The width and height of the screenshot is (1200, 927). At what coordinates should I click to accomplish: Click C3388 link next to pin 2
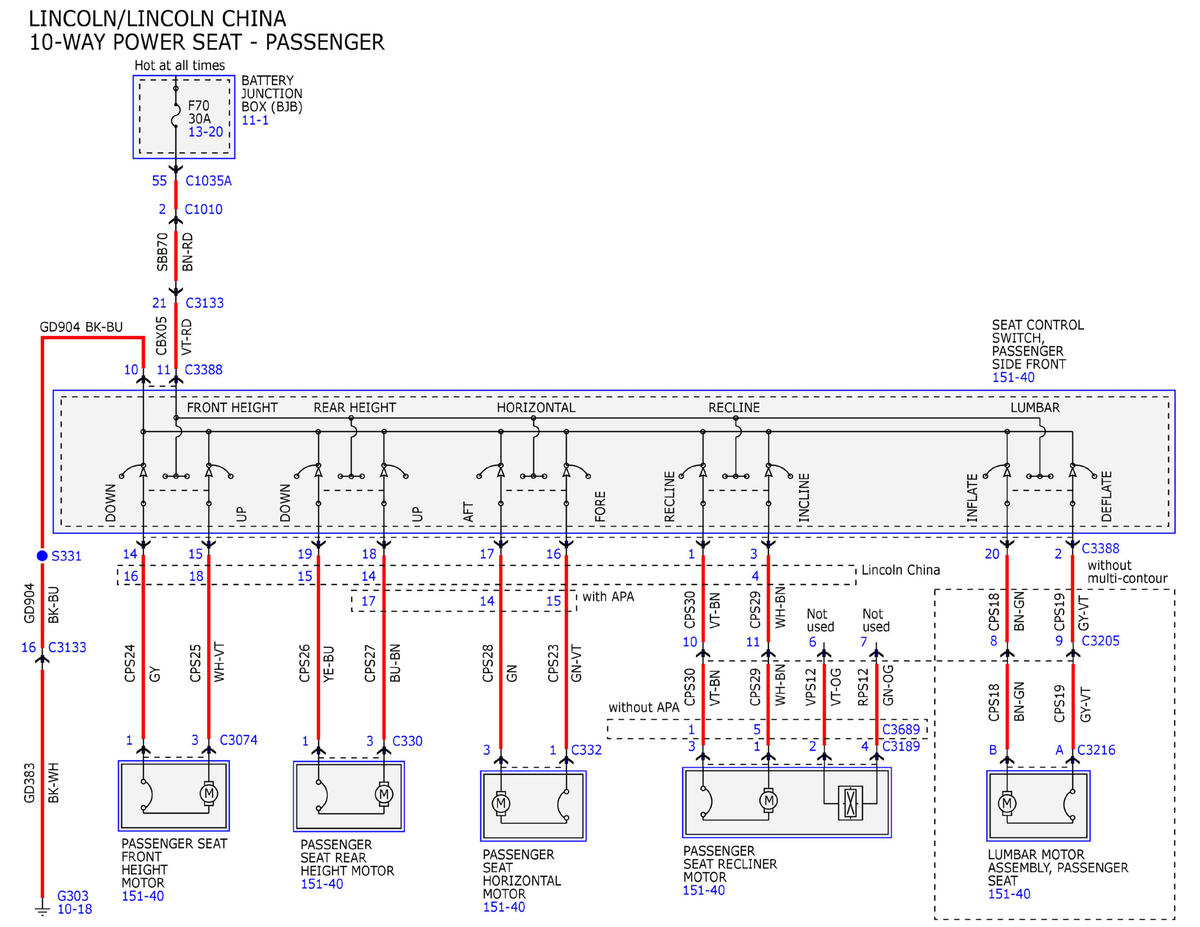pyautogui.click(x=1099, y=547)
